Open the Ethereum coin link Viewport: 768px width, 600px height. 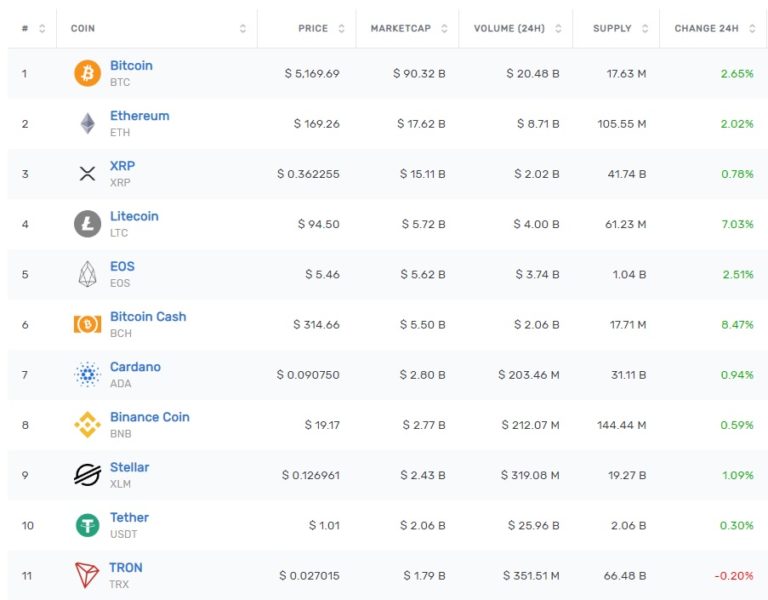[x=140, y=116]
